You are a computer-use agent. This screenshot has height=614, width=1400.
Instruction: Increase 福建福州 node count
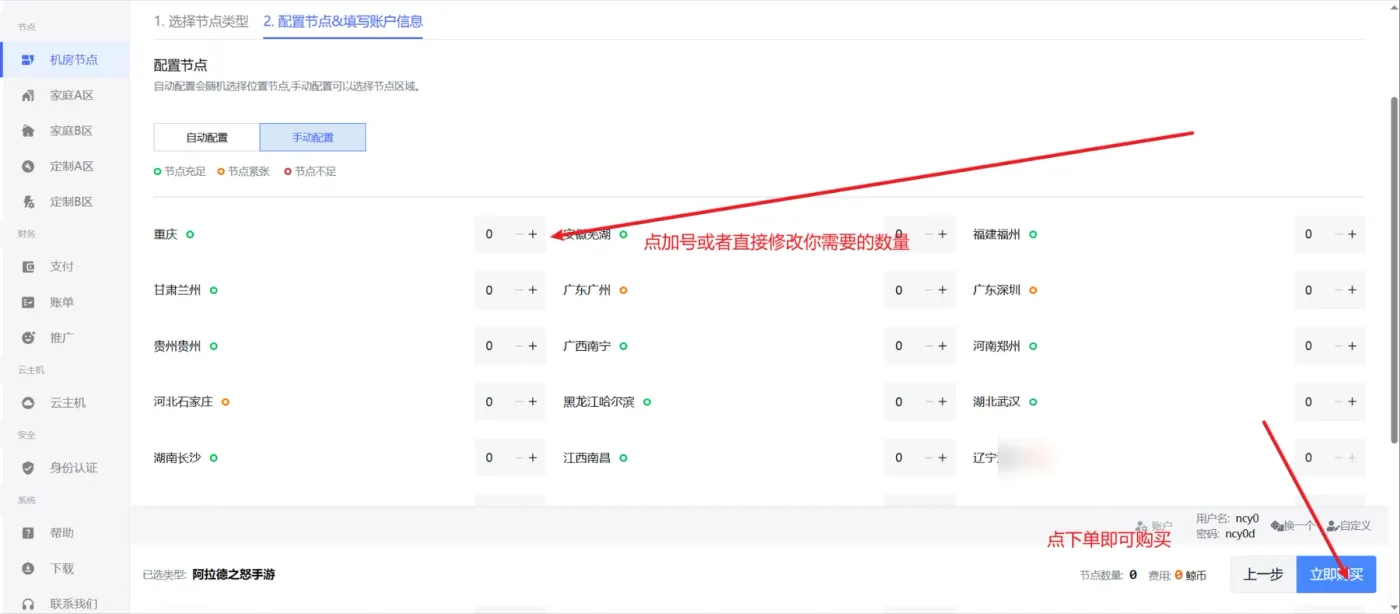1352,234
